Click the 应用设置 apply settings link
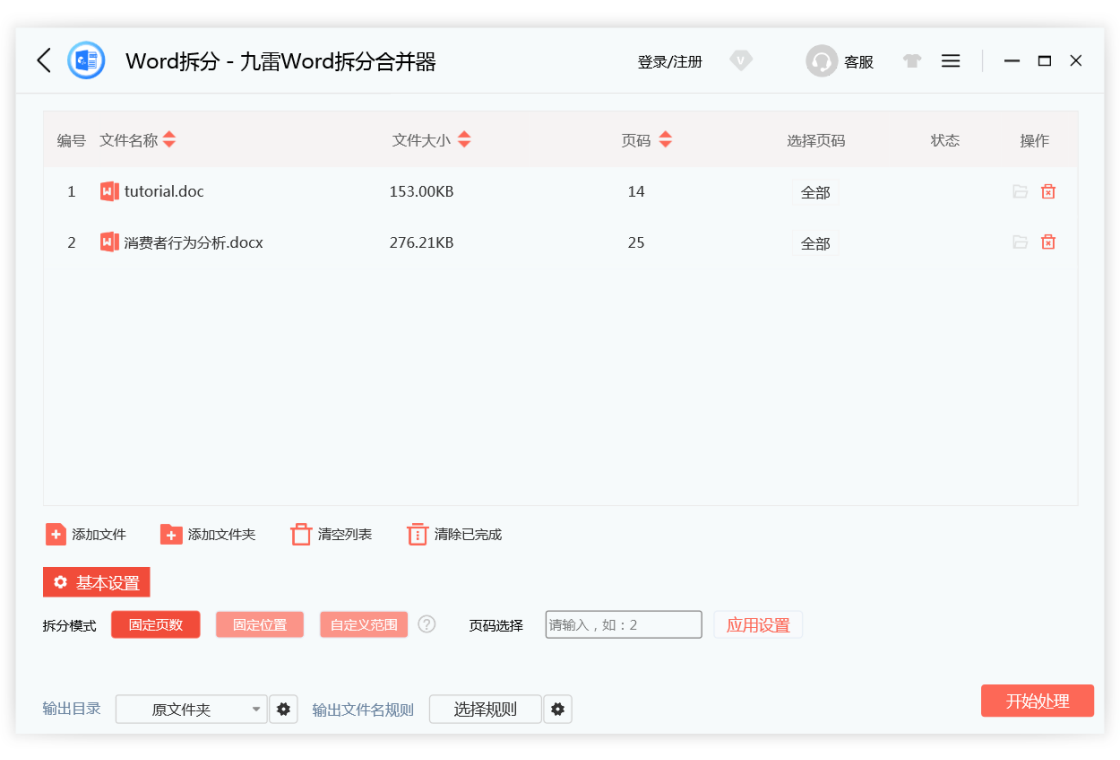 [x=757, y=624]
